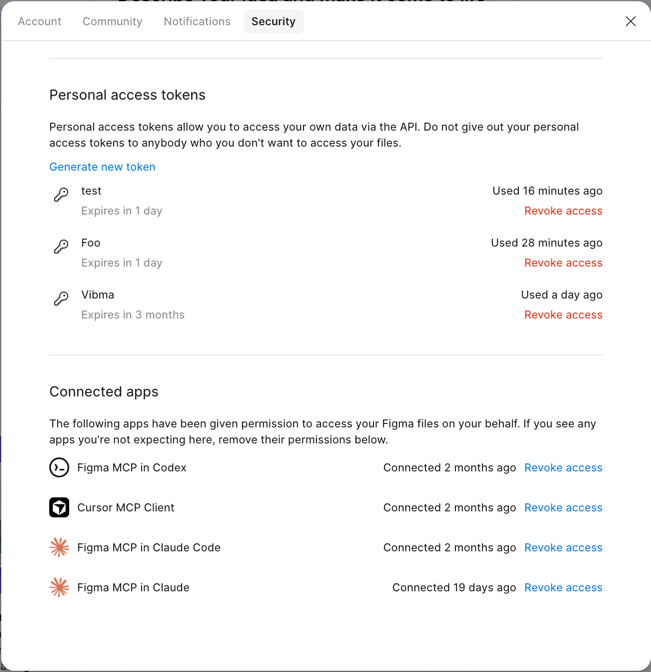Screen dimensions: 651x672
Task: Click the Figma MCP in Claude starburst icon
Action: click(x=59, y=587)
